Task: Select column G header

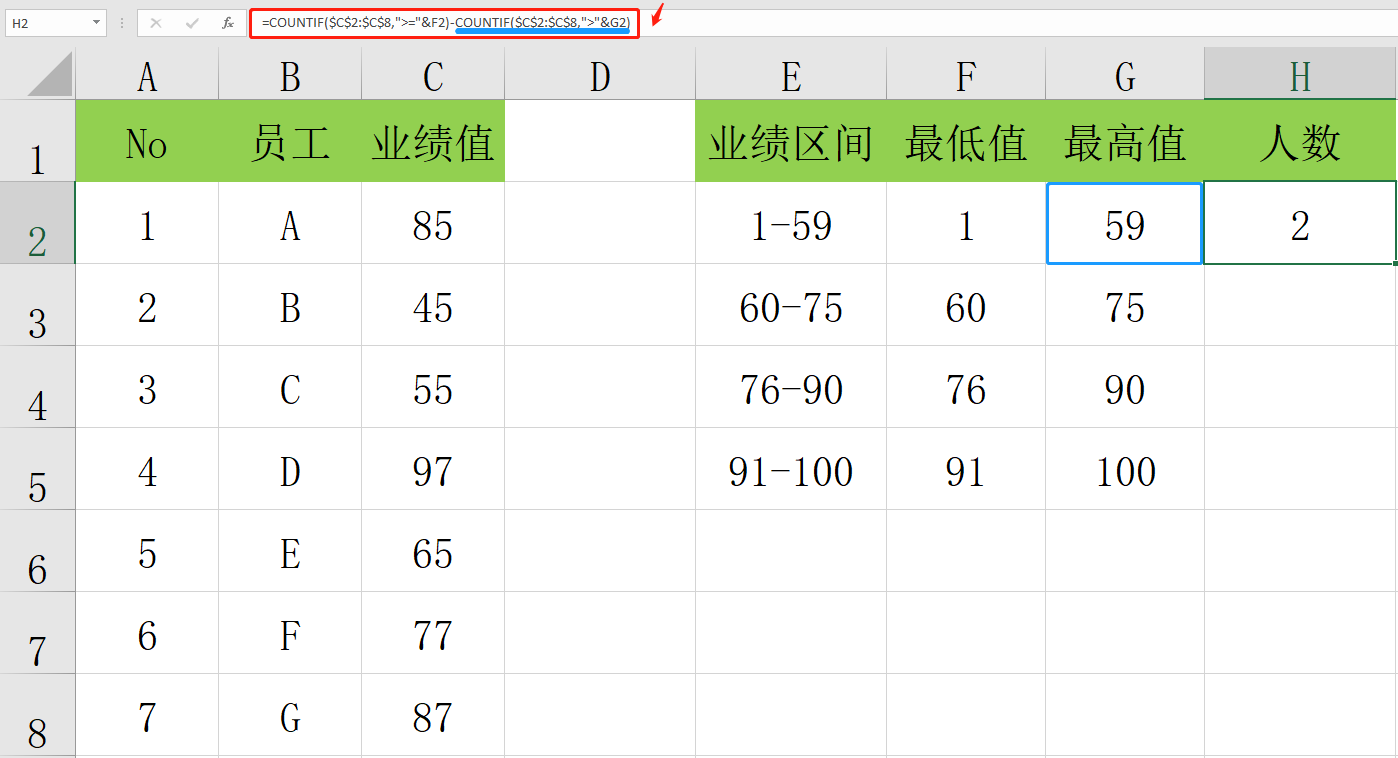Action: [1125, 74]
